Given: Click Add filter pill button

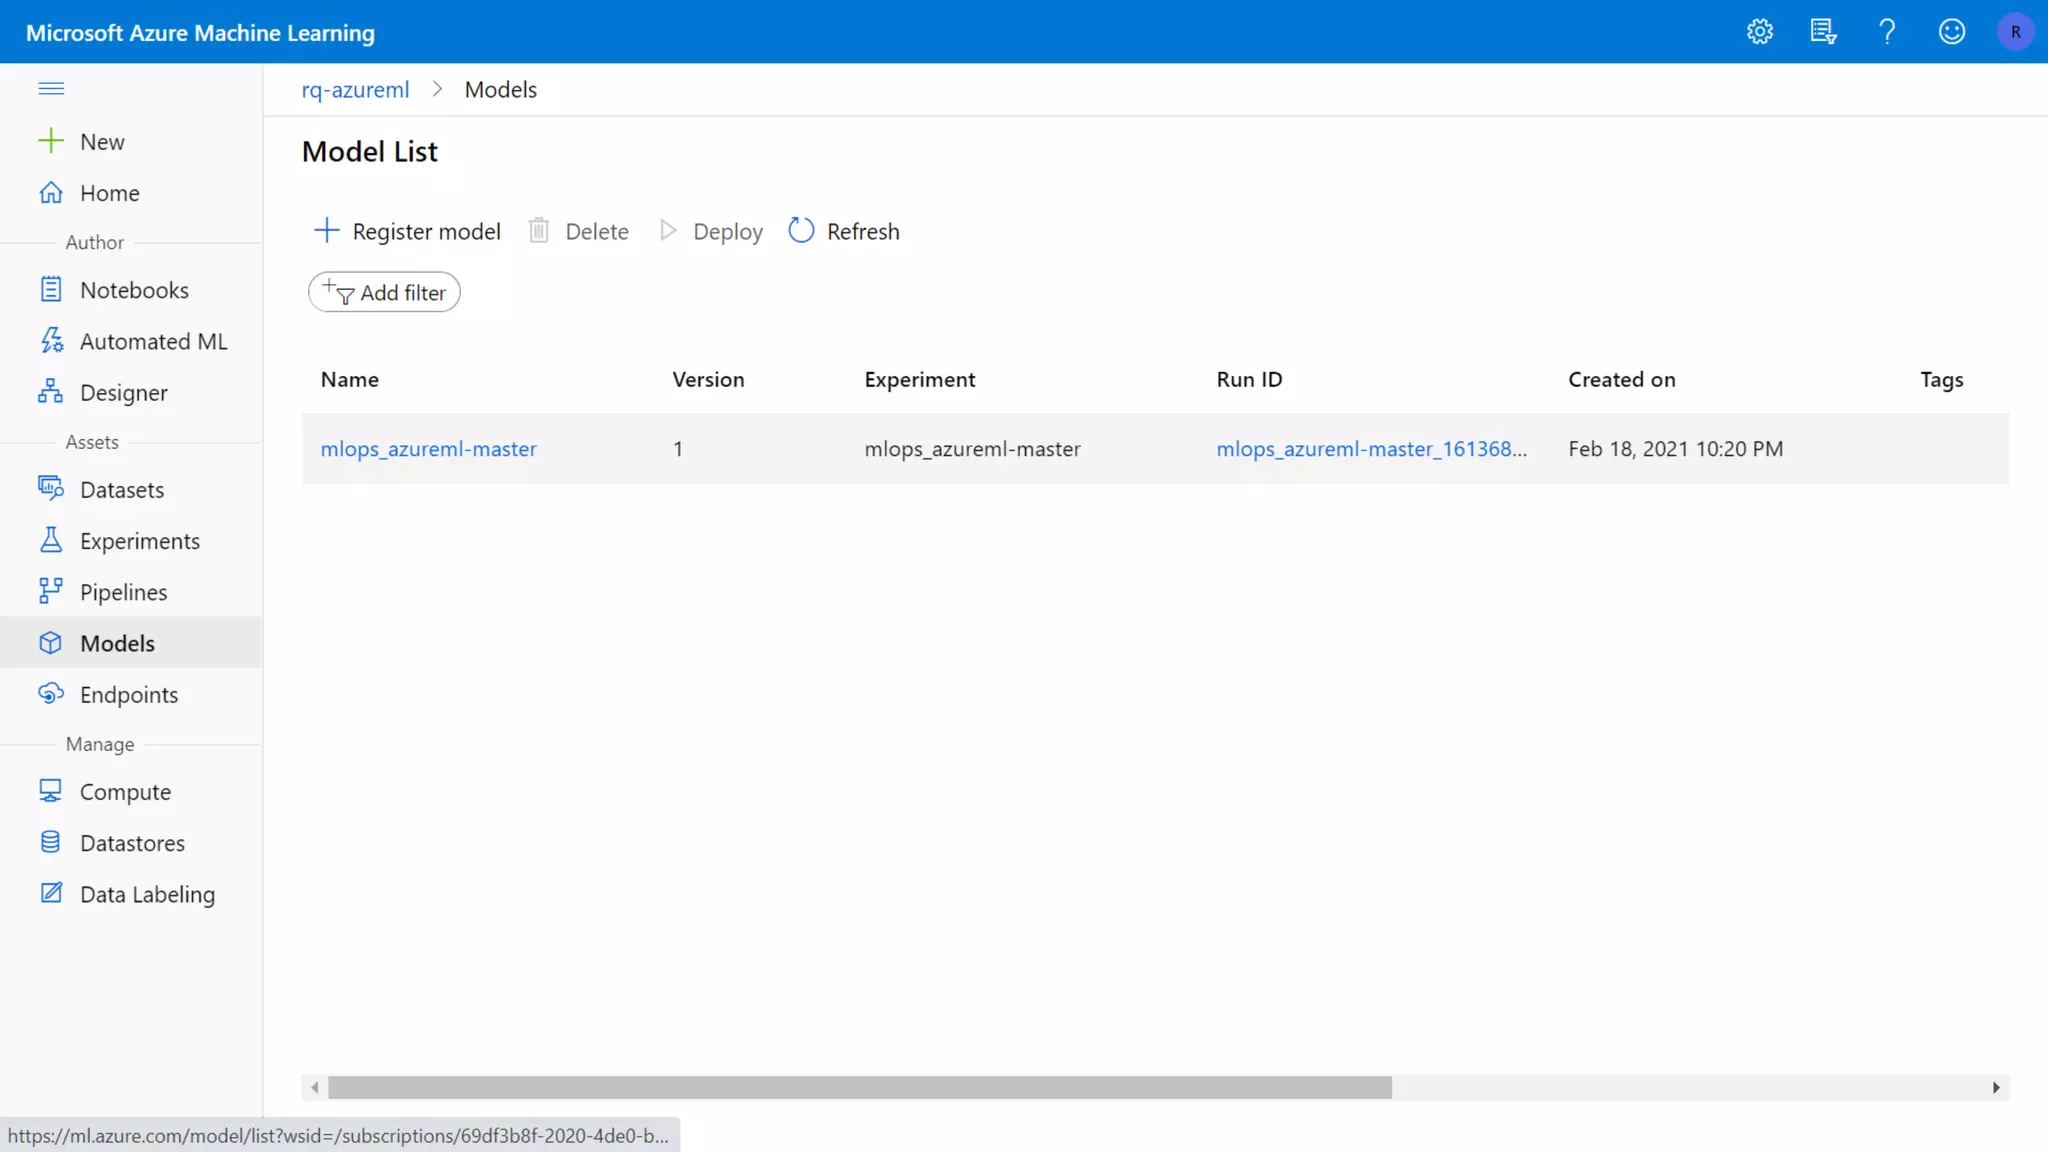Looking at the screenshot, I should pyautogui.click(x=384, y=293).
